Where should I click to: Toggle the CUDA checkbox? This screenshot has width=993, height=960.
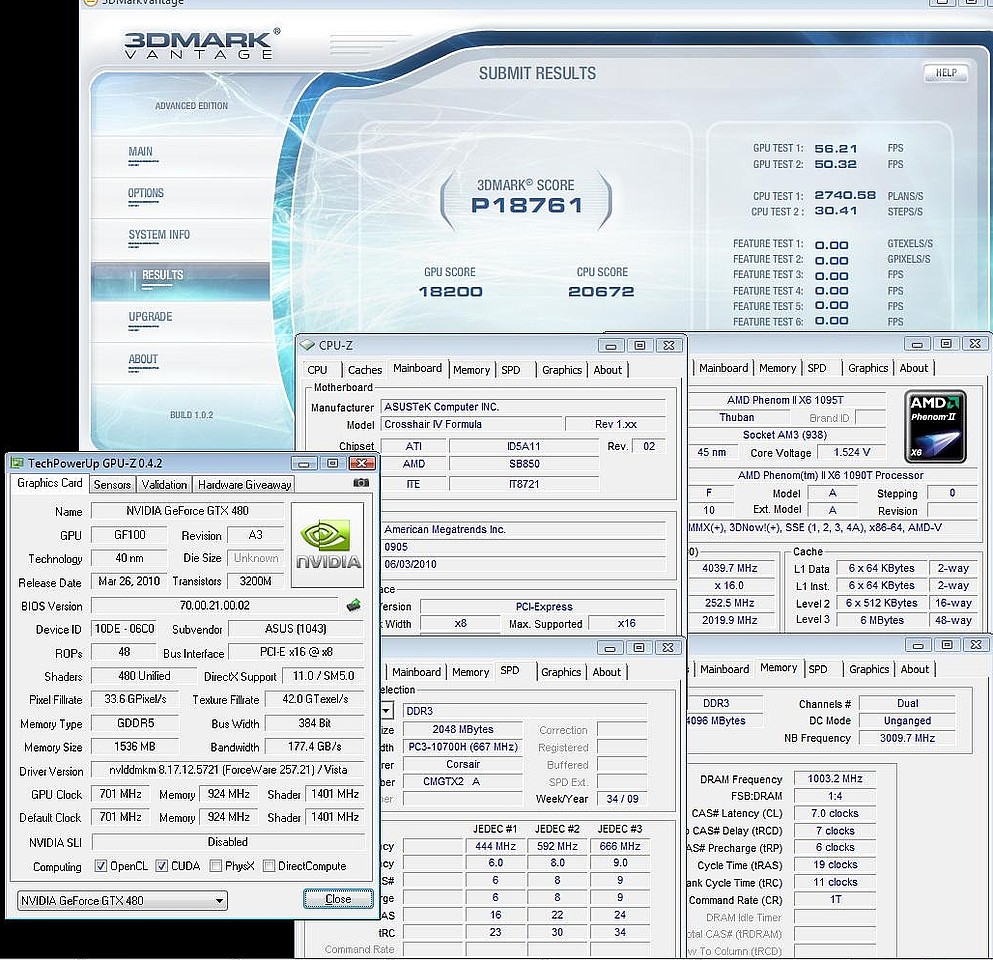pyautogui.click(x=162, y=866)
